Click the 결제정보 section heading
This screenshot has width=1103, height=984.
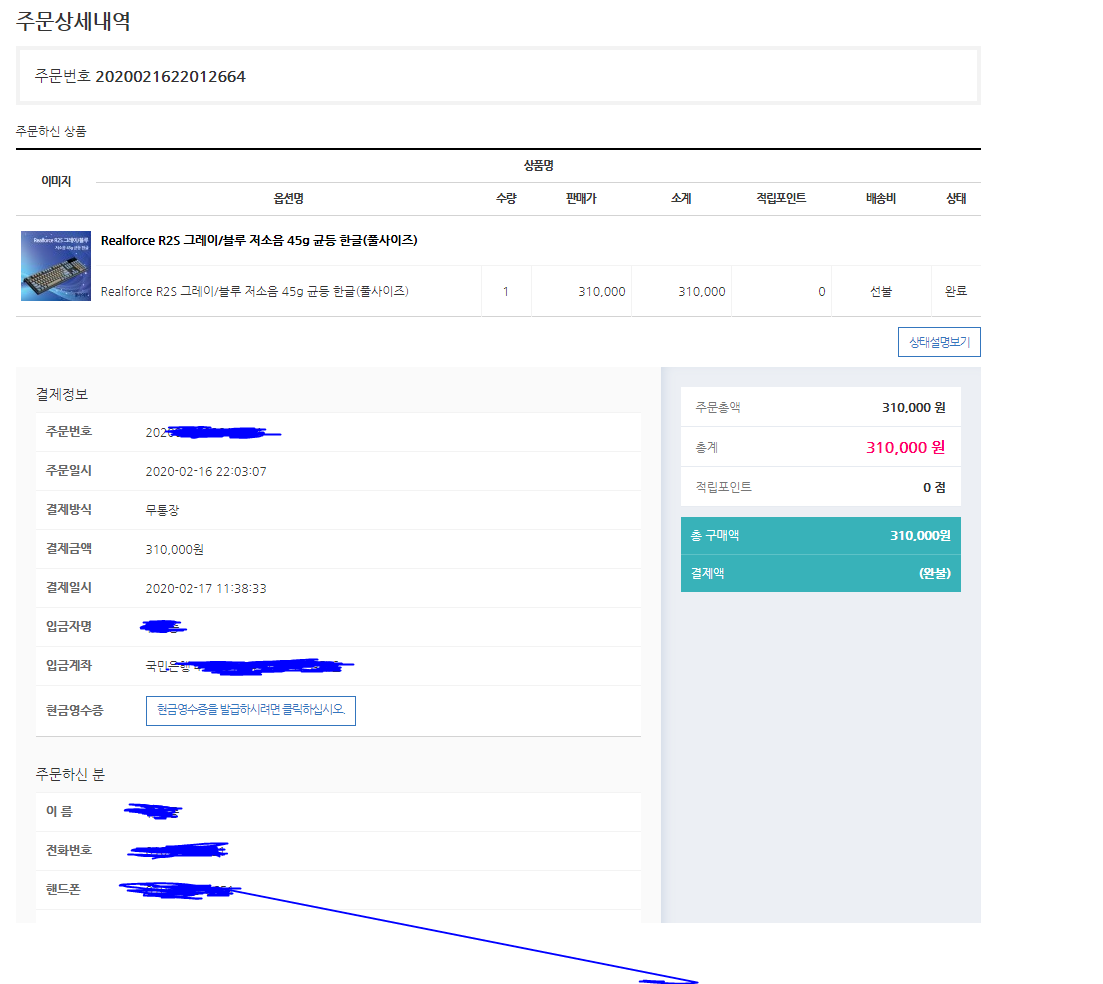point(62,395)
